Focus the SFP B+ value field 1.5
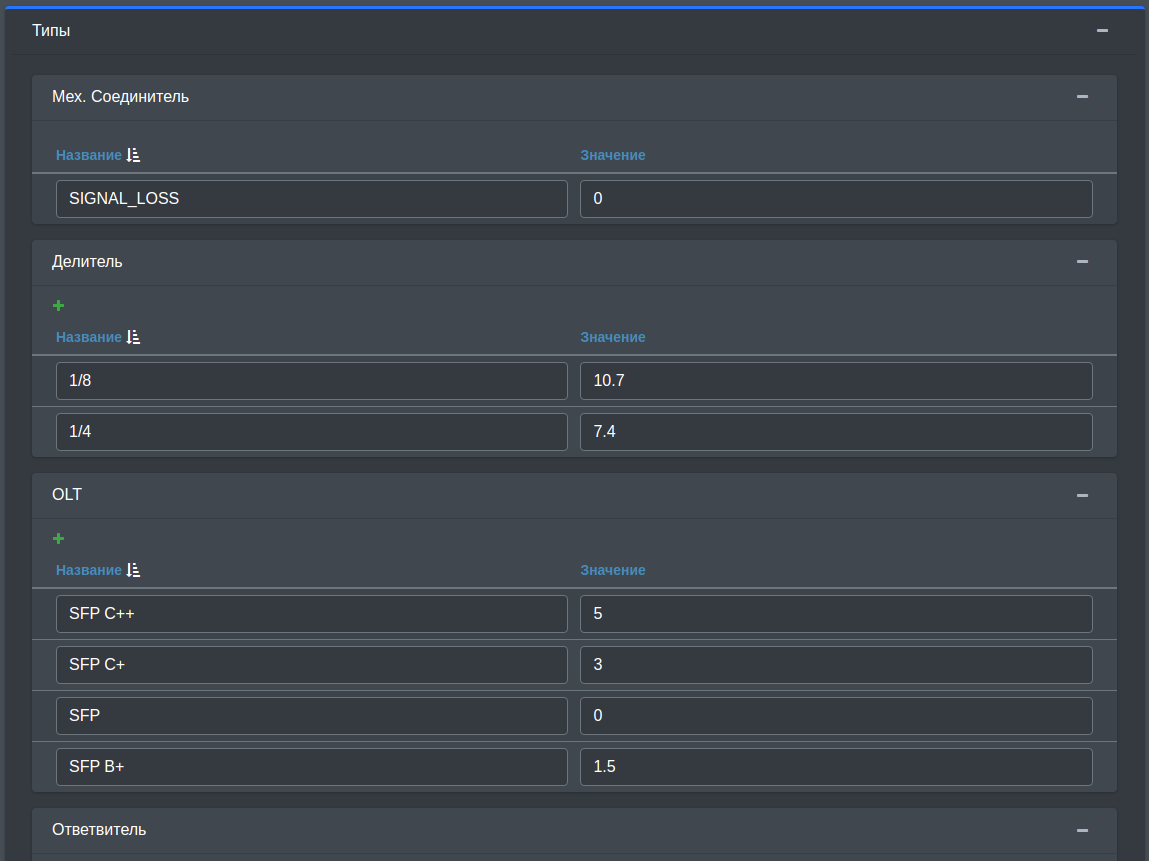Image resolution: width=1149 pixels, height=861 pixels. tap(835, 767)
